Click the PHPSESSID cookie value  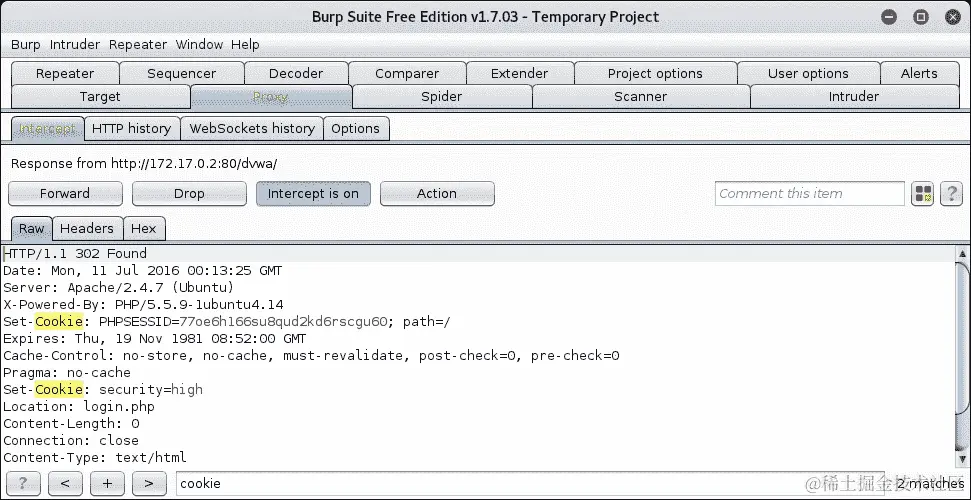tap(284, 322)
